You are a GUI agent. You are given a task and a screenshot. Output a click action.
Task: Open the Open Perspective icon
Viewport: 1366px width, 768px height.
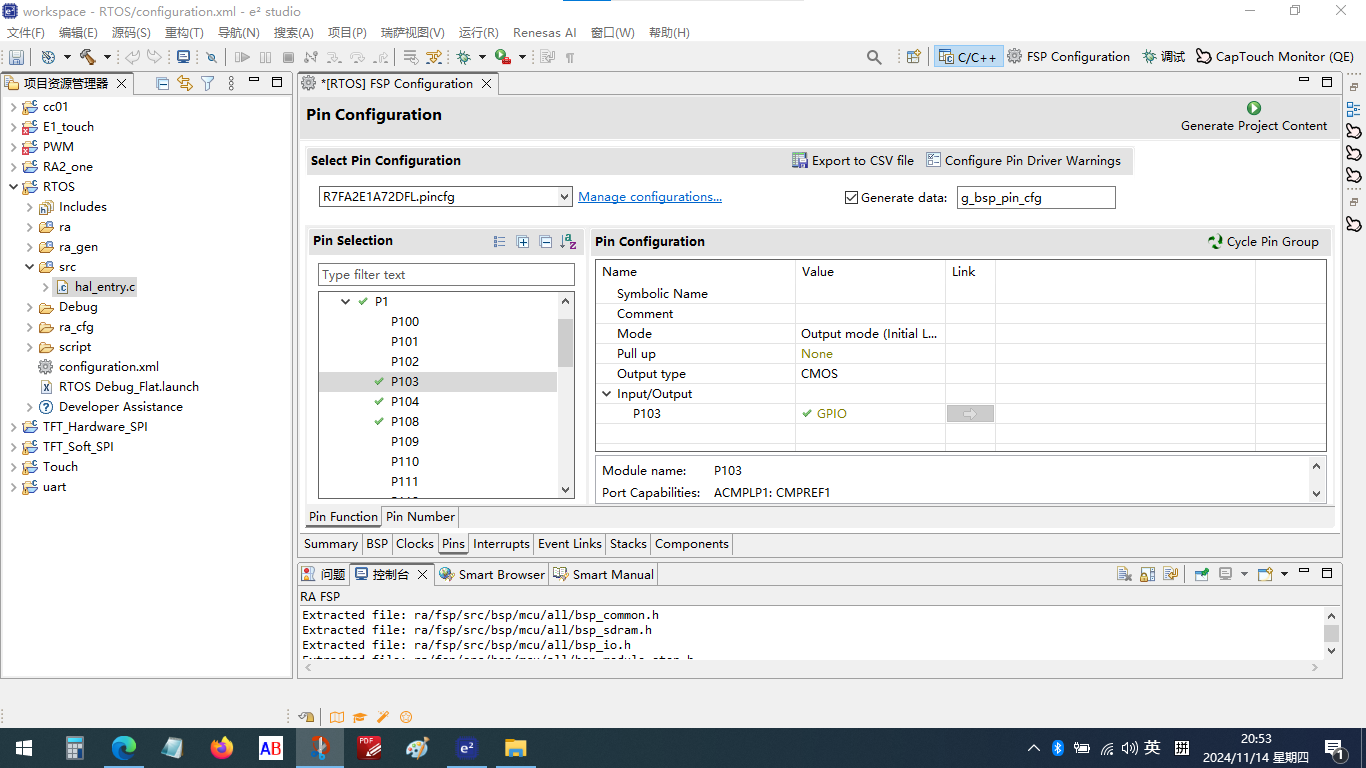click(913, 57)
